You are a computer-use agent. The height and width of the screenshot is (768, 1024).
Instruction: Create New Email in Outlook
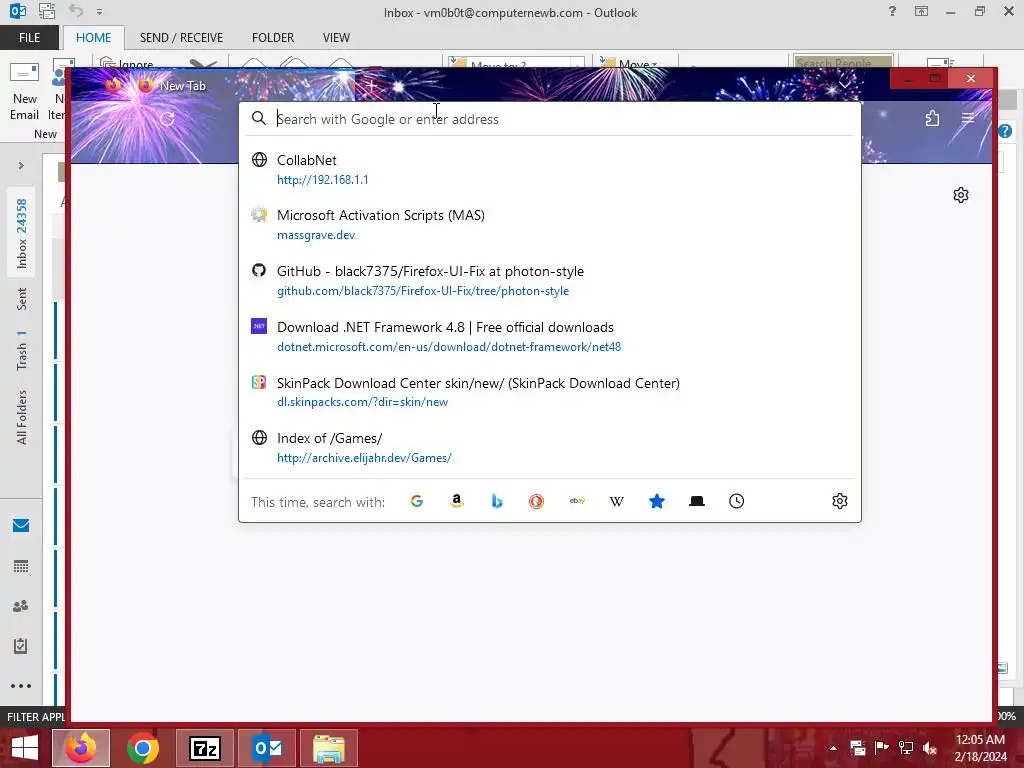(x=24, y=91)
